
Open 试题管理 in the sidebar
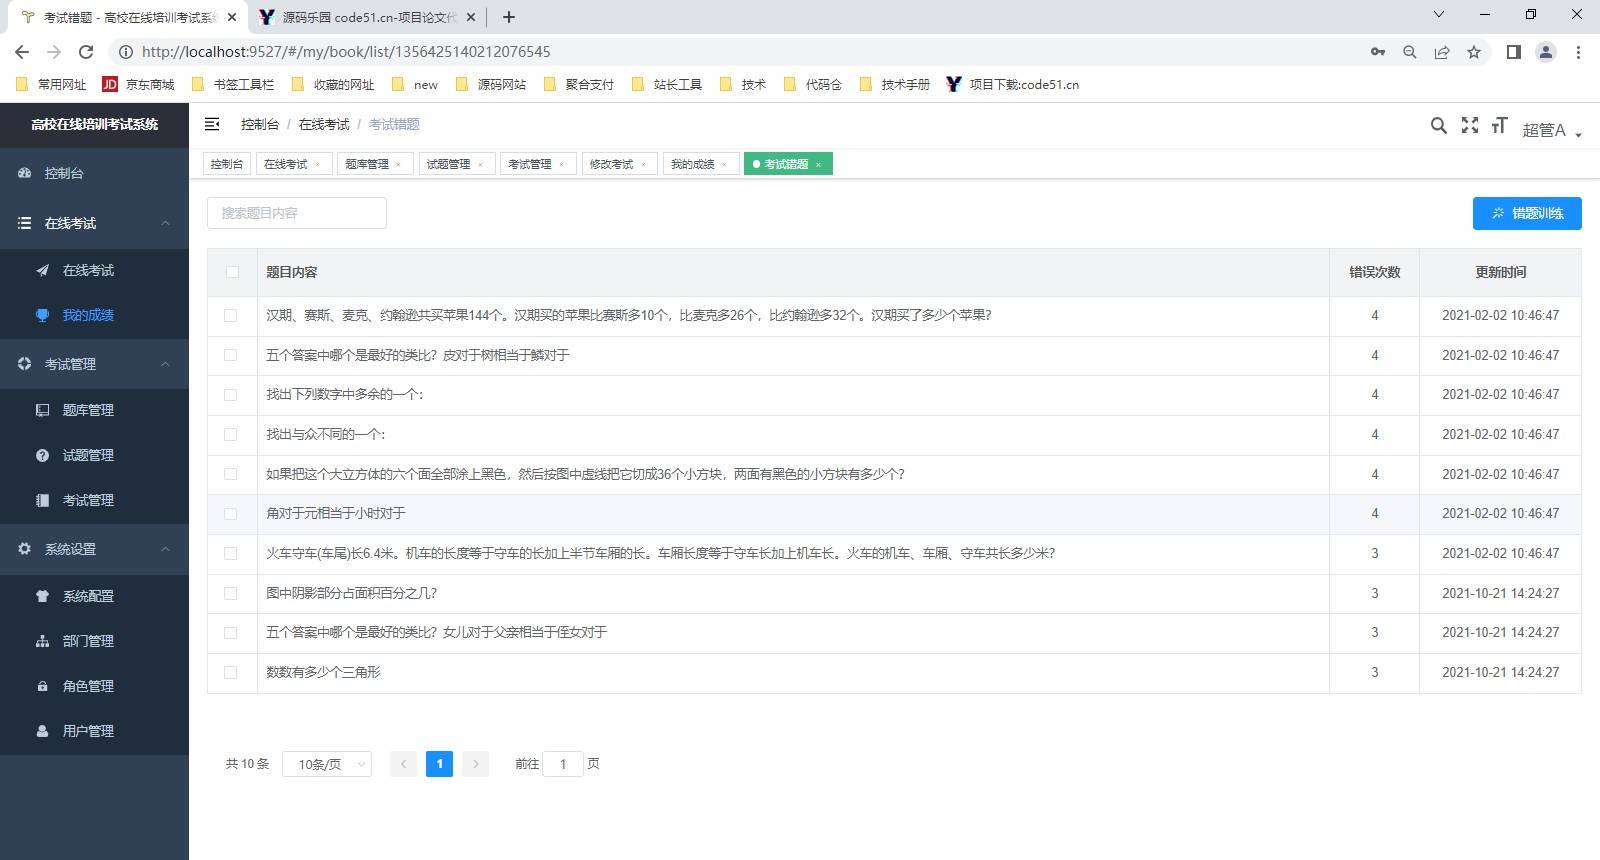coord(94,455)
